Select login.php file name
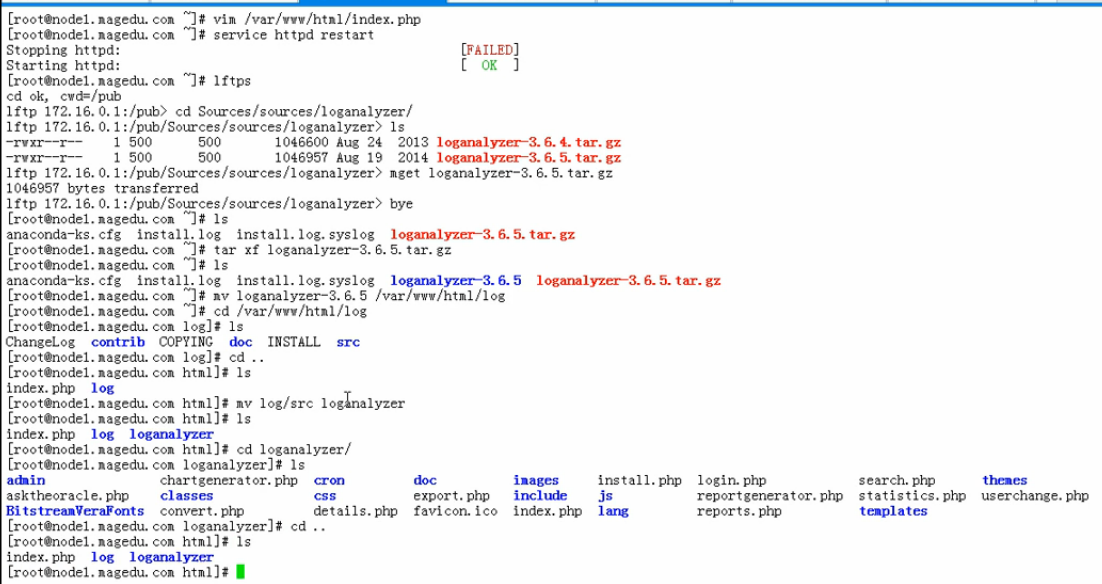 [732, 481]
